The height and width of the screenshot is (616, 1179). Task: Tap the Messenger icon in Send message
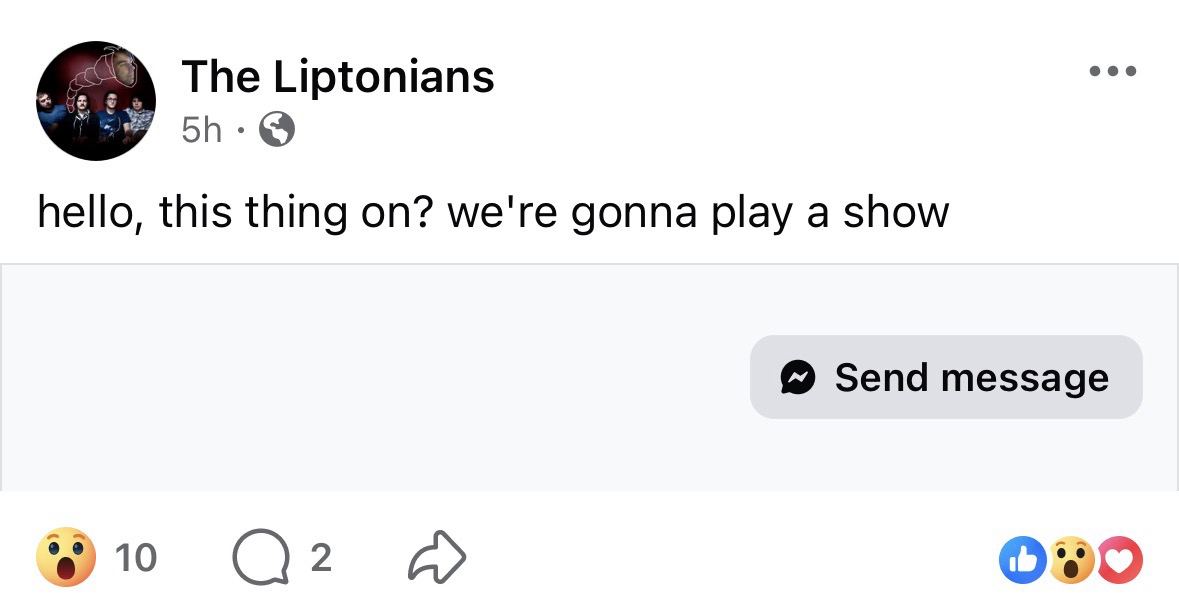click(x=798, y=377)
